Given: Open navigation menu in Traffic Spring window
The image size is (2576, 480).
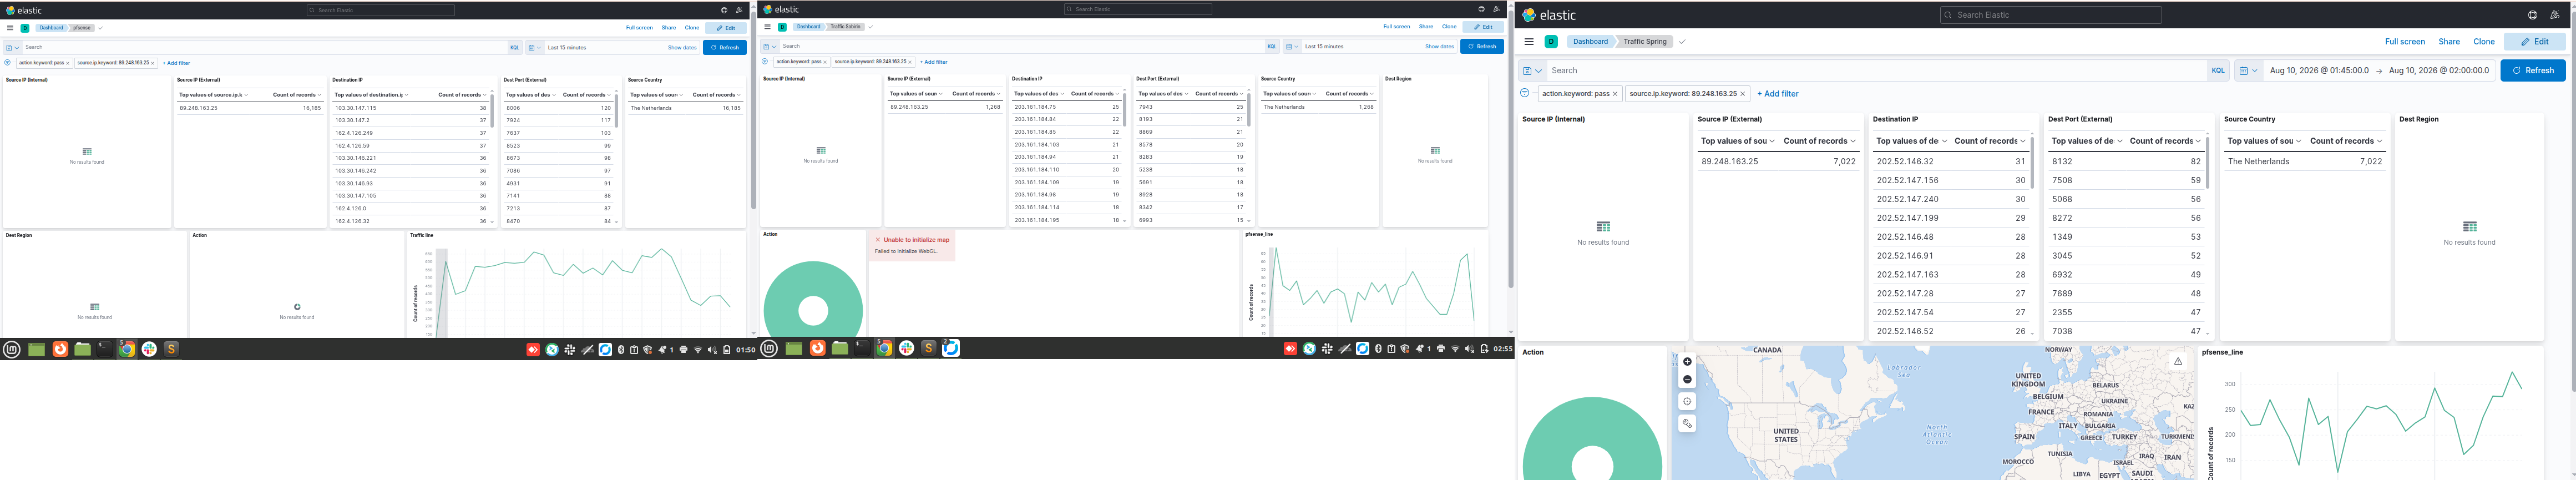Looking at the screenshot, I should (1529, 42).
